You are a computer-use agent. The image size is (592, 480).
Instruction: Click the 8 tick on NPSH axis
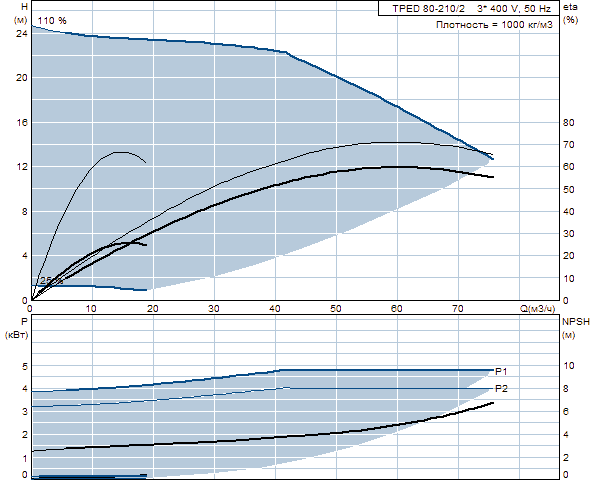(x=566, y=389)
